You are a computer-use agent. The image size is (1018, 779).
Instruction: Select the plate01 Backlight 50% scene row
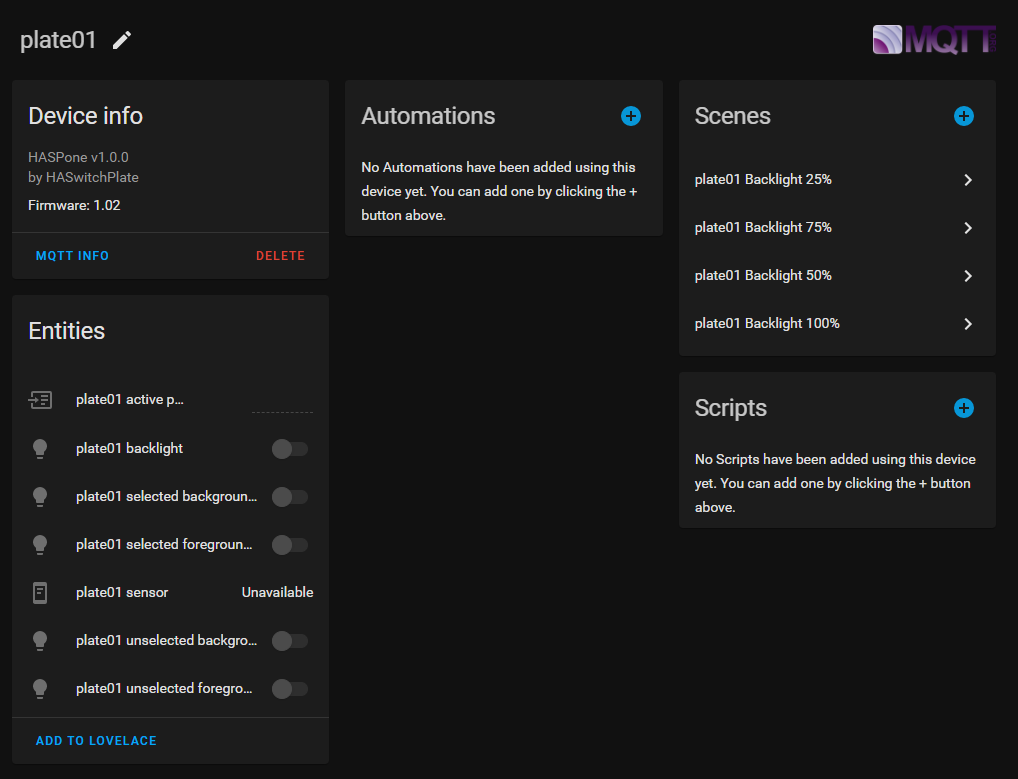coord(763,276)
